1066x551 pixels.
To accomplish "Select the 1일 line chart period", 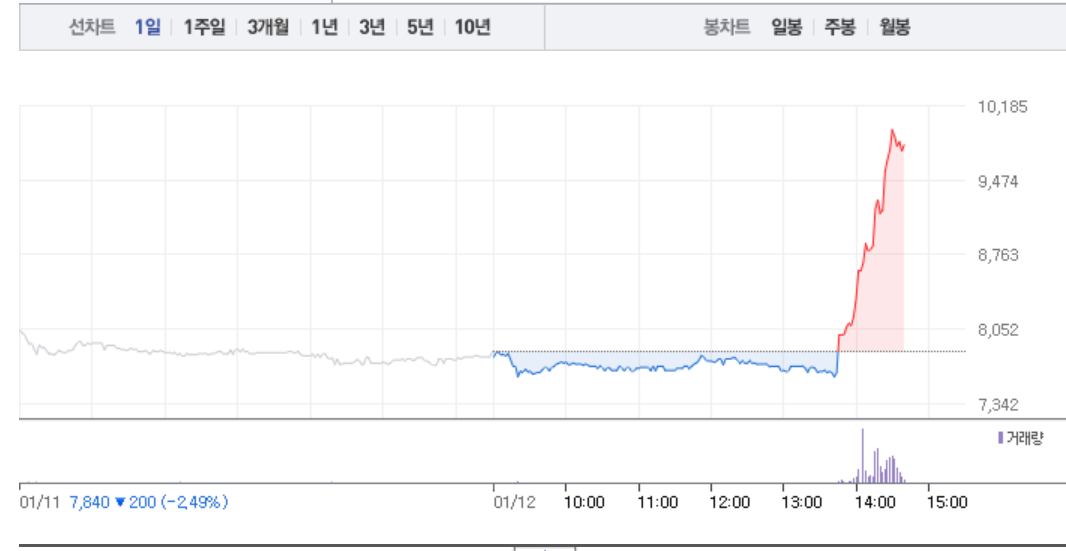I will tap(148, 27).
